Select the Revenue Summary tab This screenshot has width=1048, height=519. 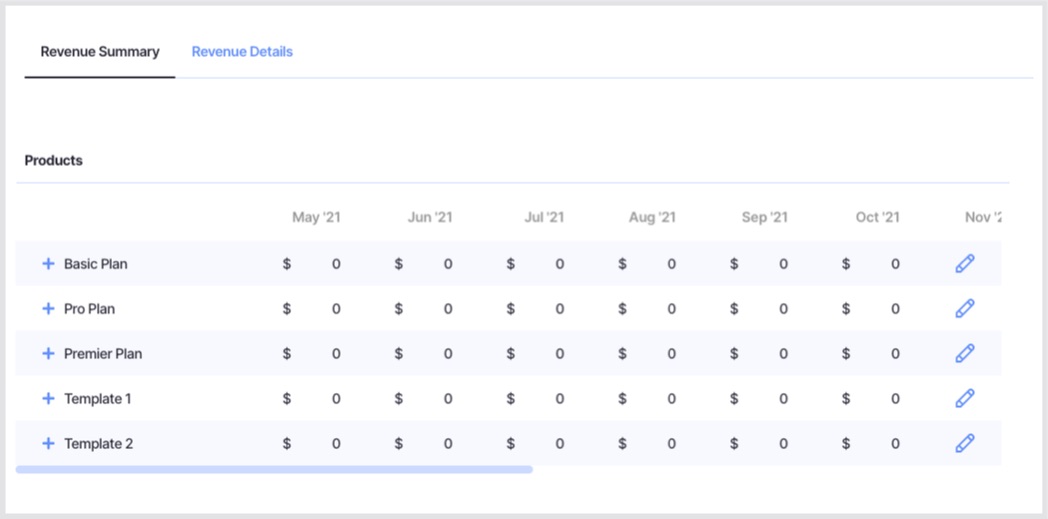(100, 52)
